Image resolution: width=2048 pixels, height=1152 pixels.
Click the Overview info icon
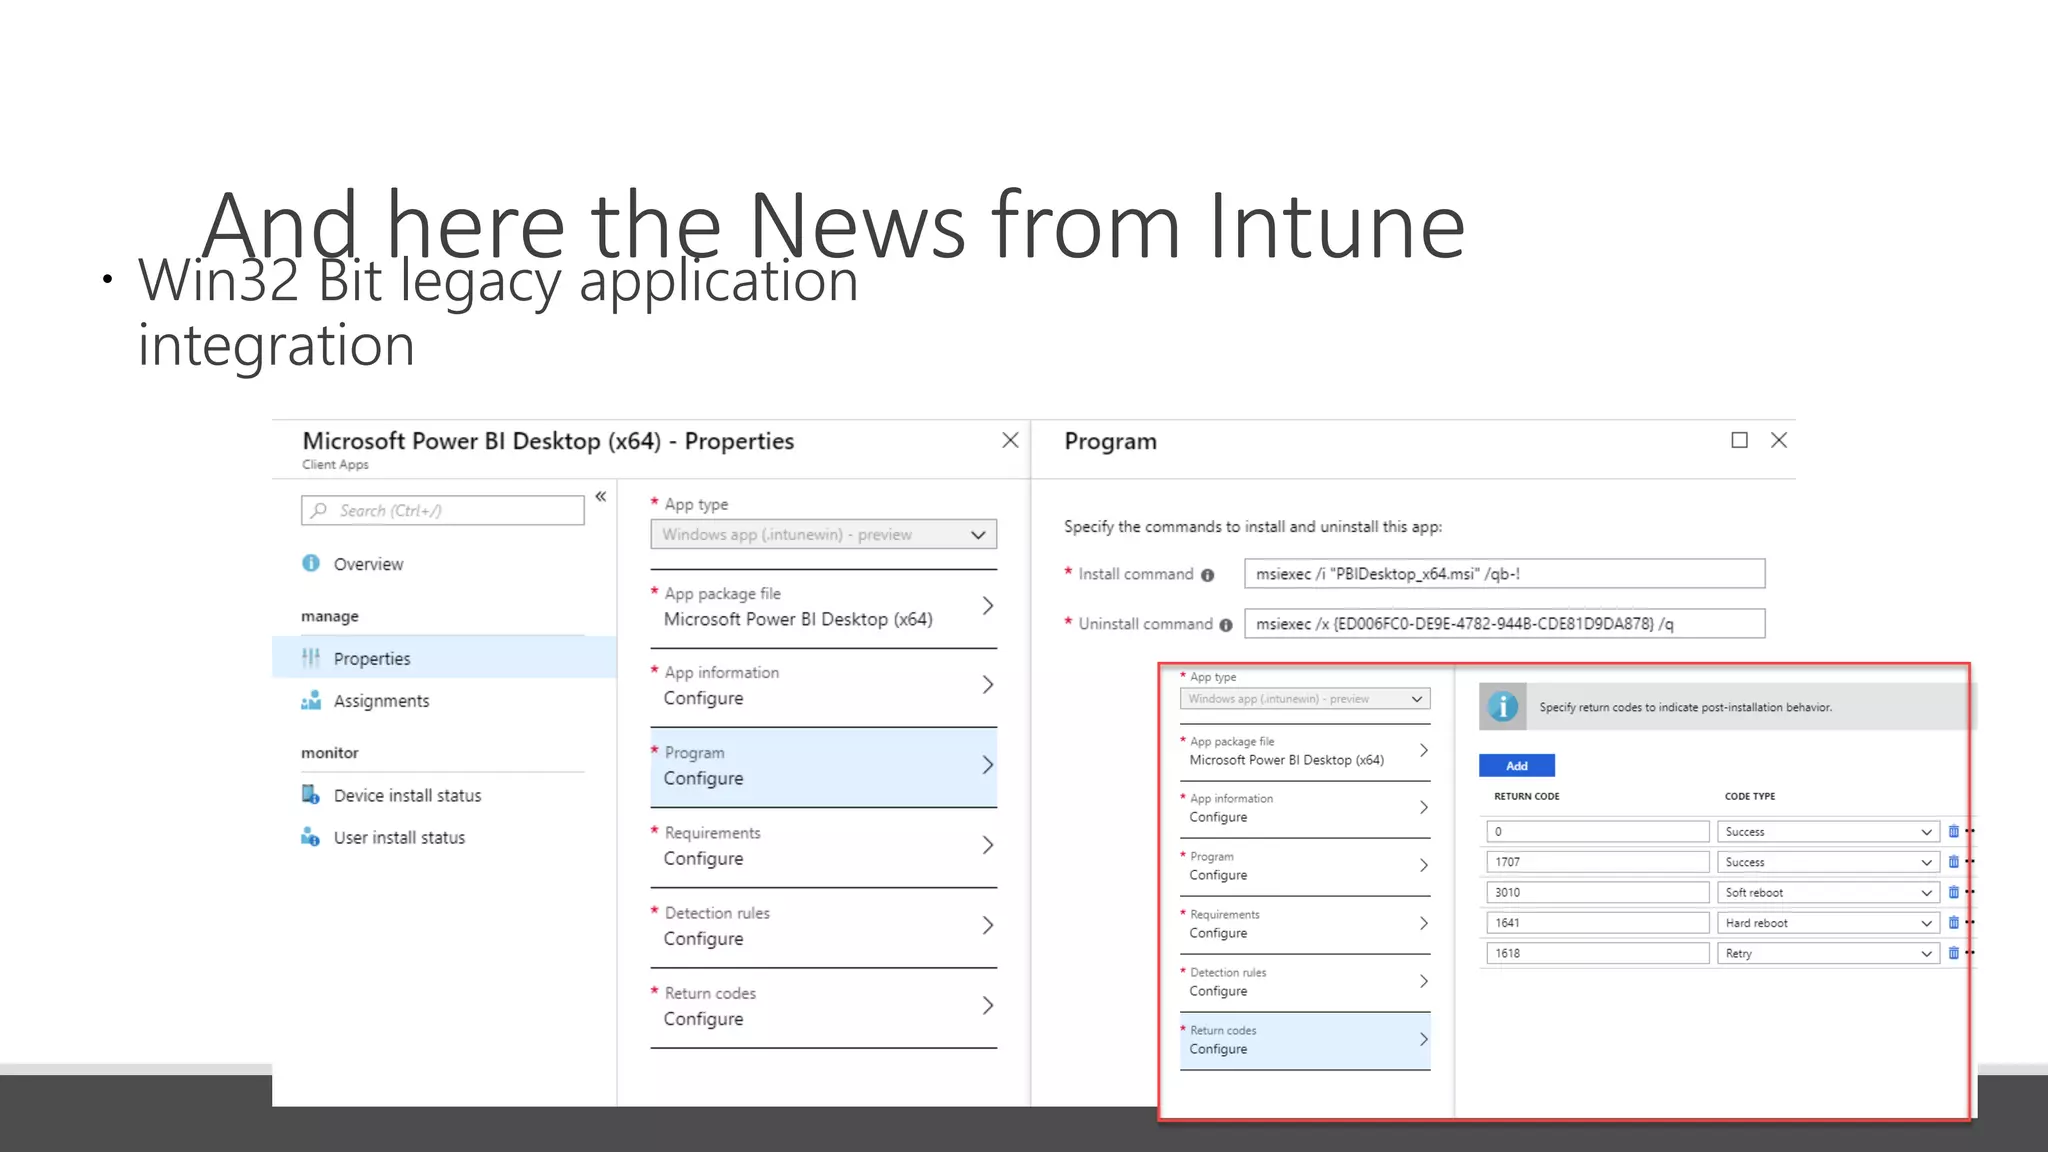(311, 563)
